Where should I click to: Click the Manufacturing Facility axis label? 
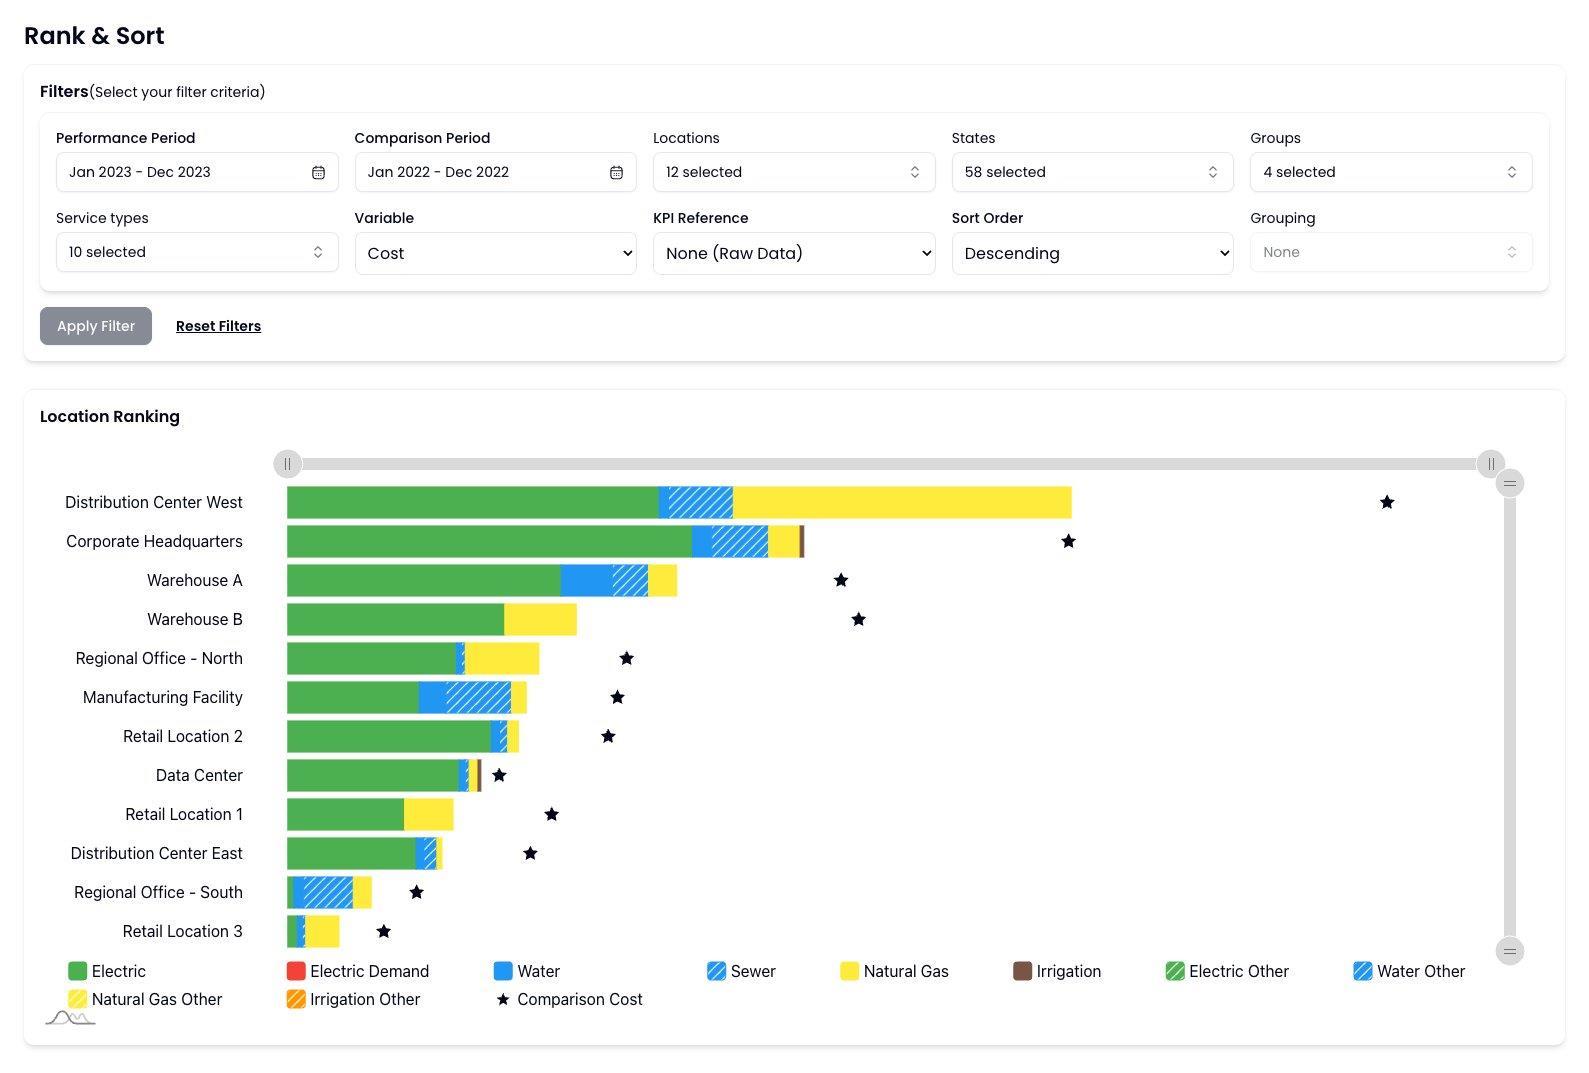pyautogui.click(x=163, y=697)
